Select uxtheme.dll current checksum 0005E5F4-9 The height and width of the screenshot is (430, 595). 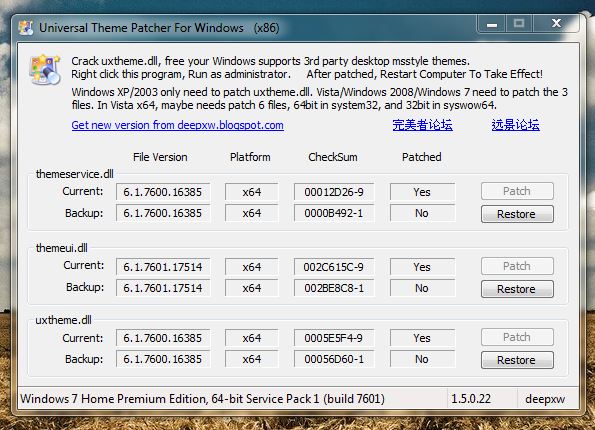334,338
